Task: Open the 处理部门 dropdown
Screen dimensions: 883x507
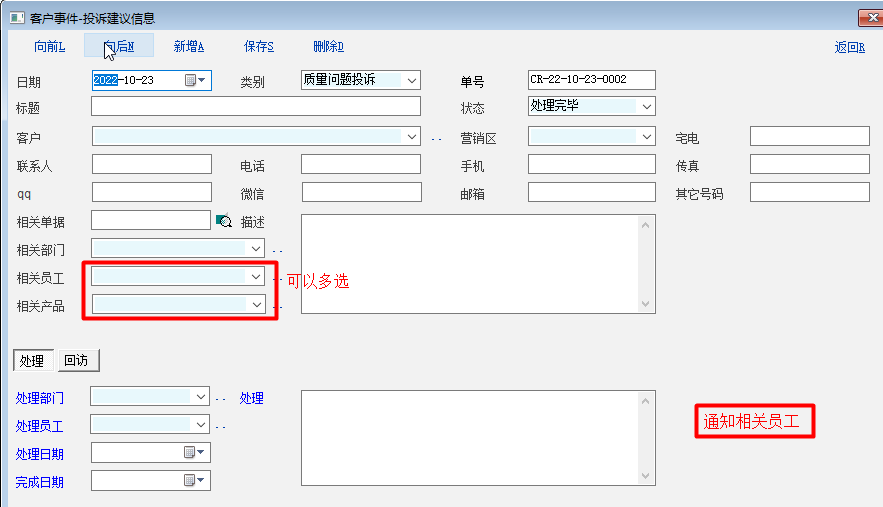Action: point(201,397)
